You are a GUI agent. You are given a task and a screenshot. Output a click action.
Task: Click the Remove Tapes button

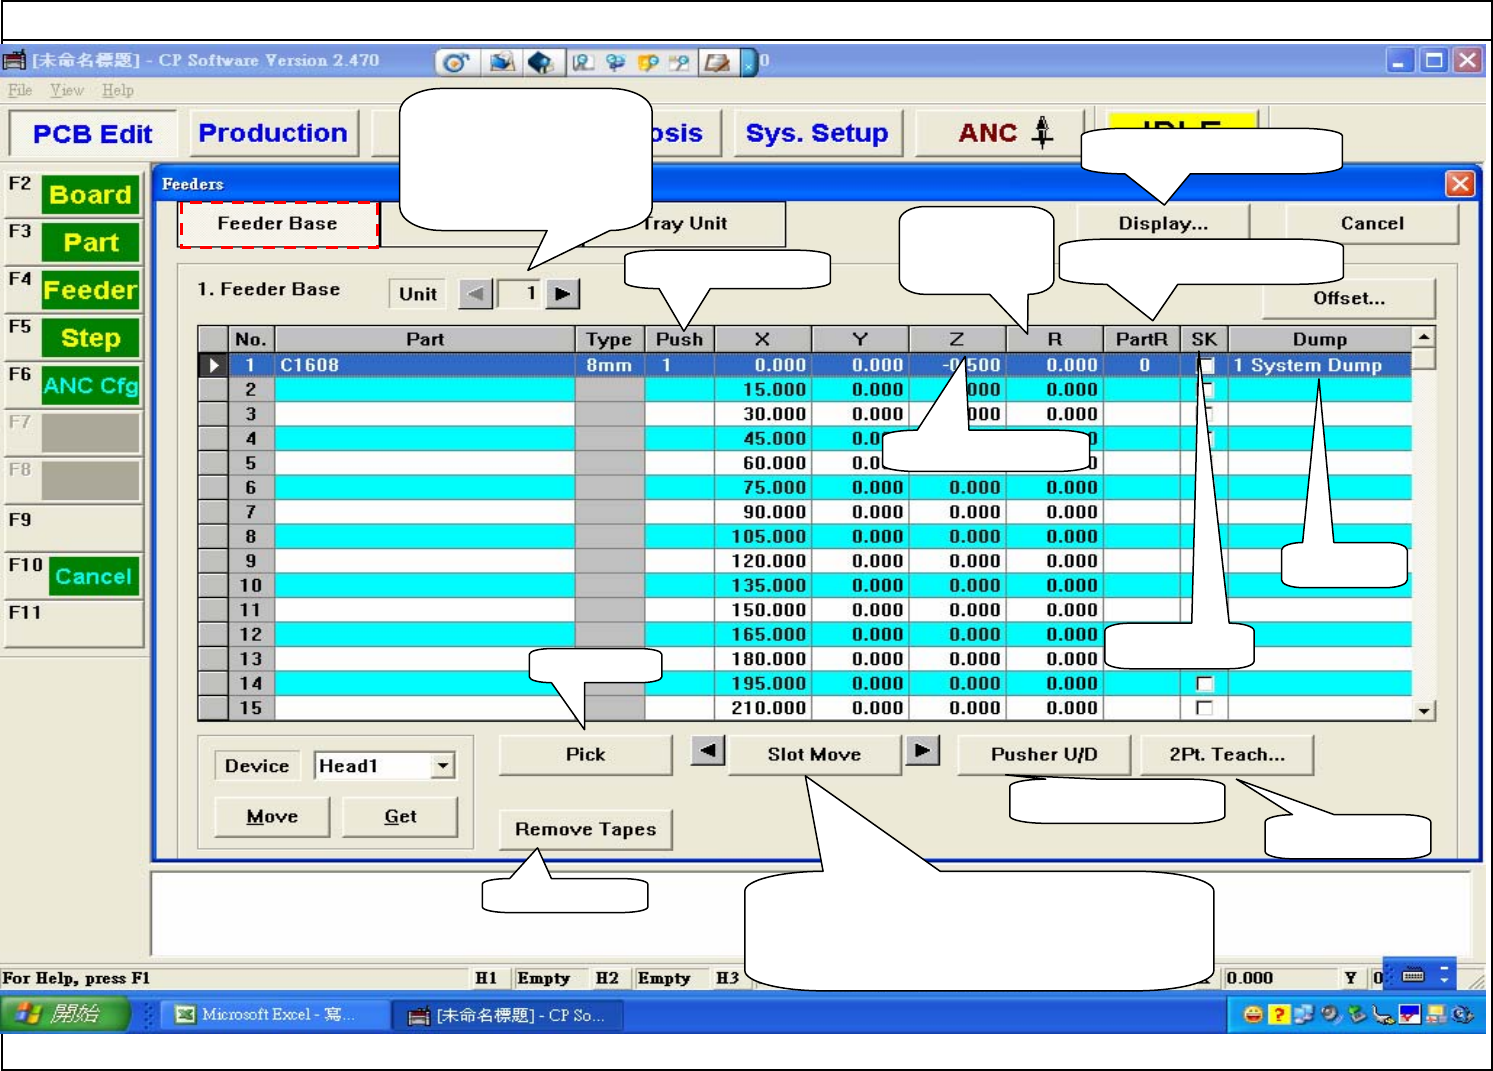(585, 829)
